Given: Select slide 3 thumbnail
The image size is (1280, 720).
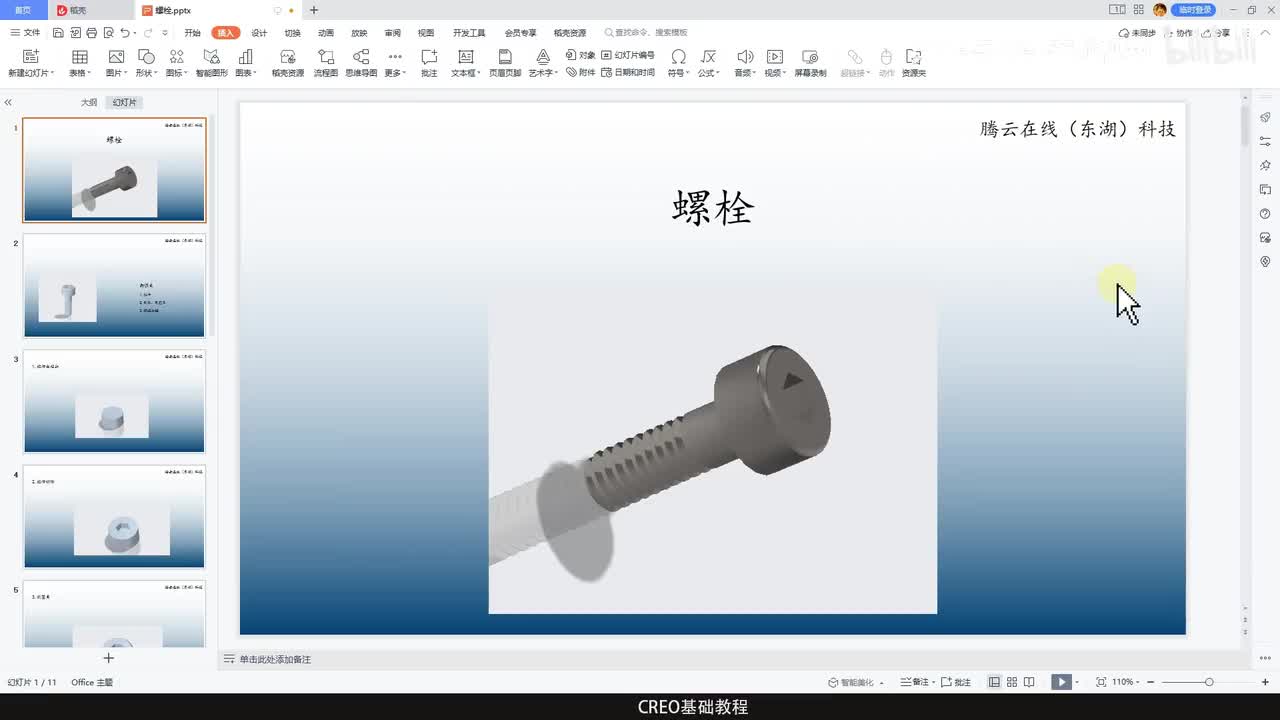Looking at the screenshot, I should (x=114, y=401).
